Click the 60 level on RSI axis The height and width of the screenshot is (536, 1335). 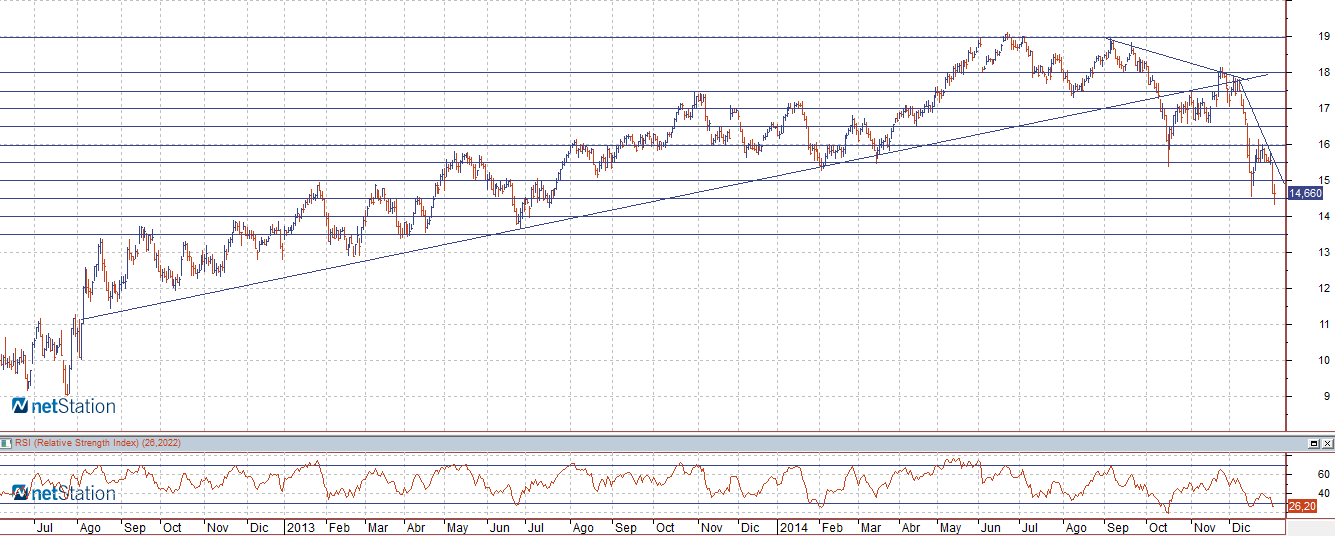(1323, 474)
